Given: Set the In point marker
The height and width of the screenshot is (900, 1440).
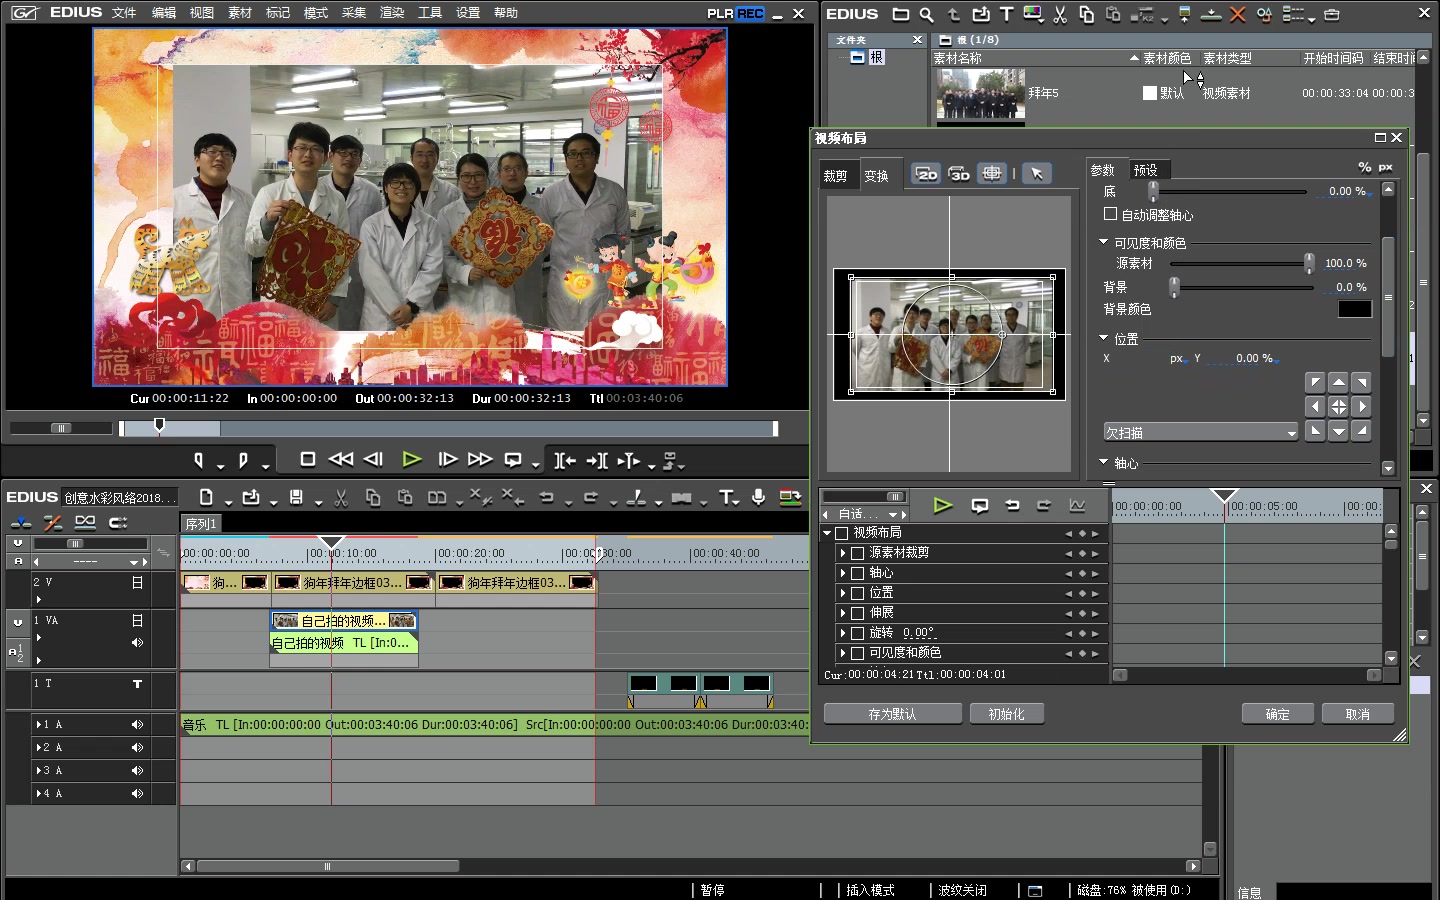Looking at the screenshot, I should point(199,460).
